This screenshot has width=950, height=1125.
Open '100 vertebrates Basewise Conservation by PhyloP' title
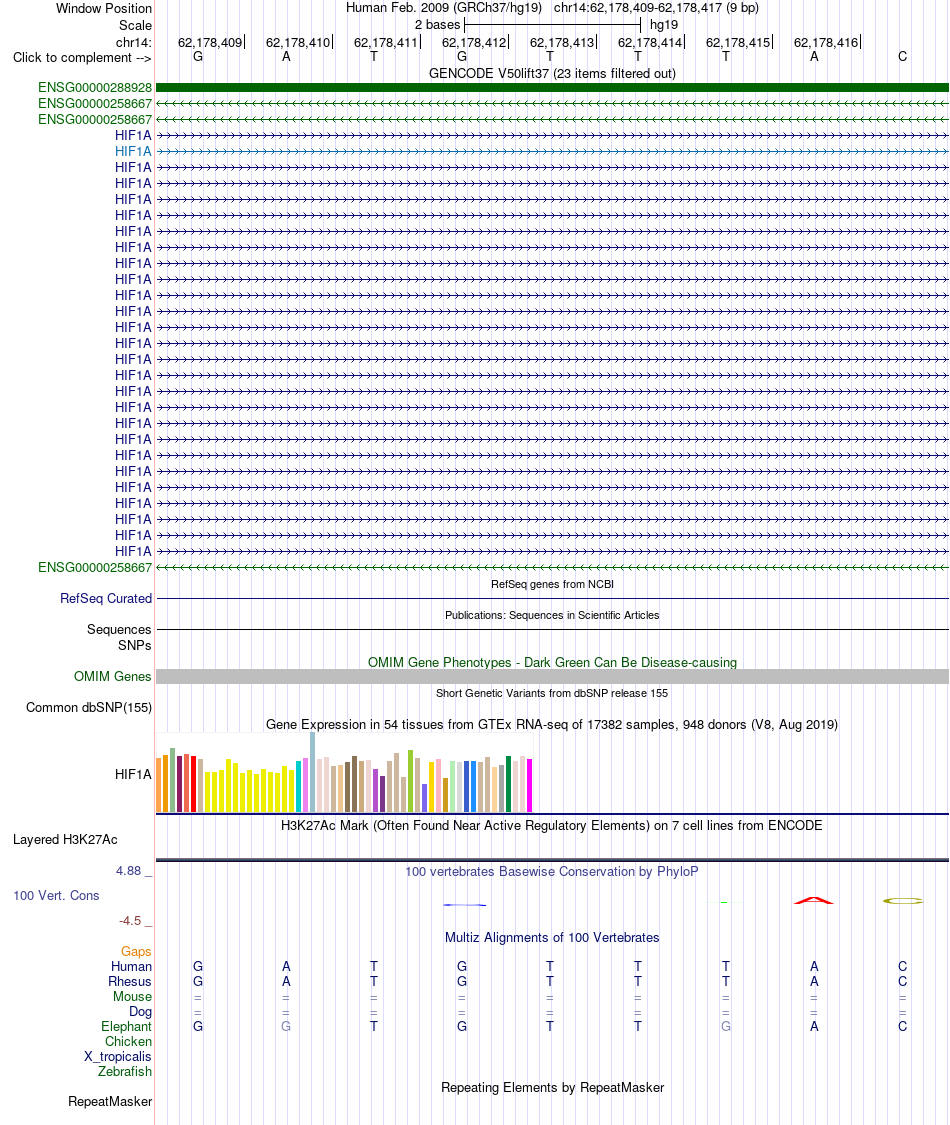[x=552, y=872]
